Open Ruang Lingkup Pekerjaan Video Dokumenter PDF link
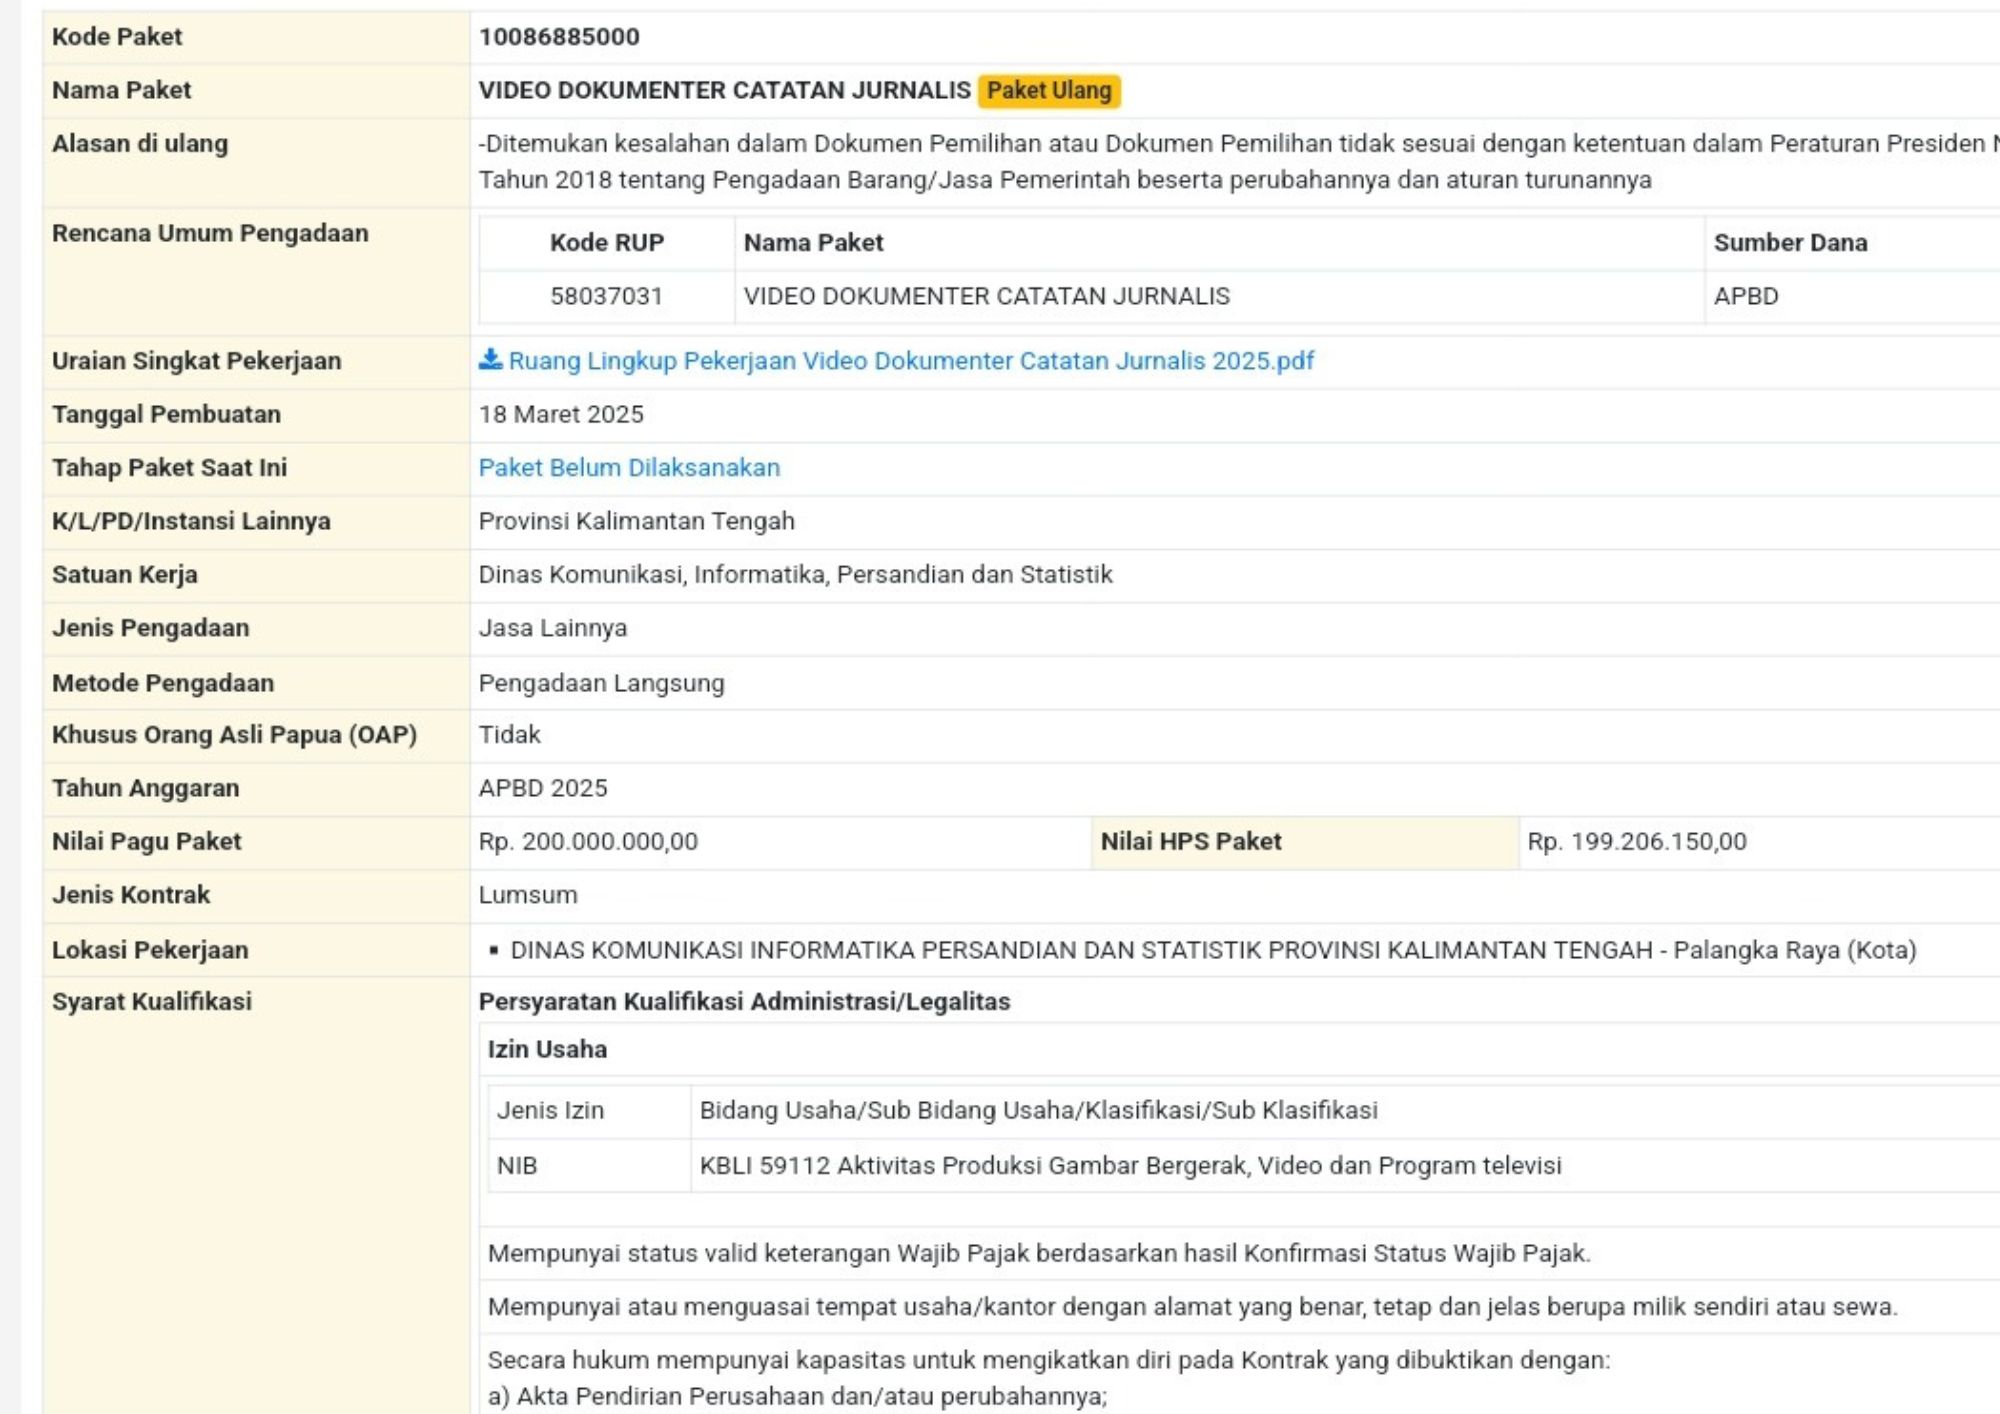Image resolution: width=2000 pixels, height=1414 pixels. pyautogui.click(x=911, y=361)
